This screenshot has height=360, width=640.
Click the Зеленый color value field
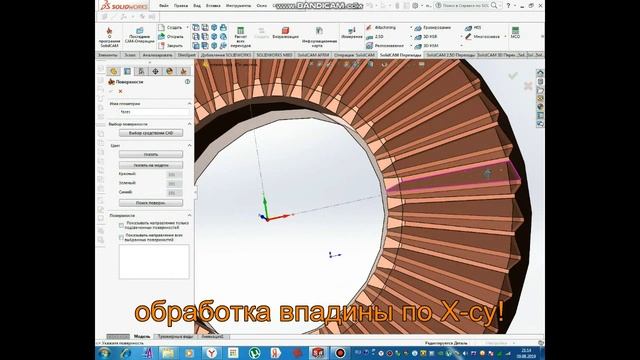point(174,184)
